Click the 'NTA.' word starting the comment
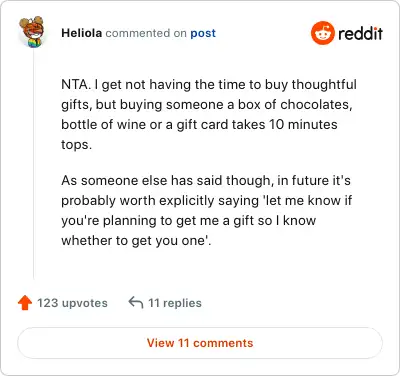Image resolution: width=400 pixels, height=376 pixels. (x=76, y=85)
